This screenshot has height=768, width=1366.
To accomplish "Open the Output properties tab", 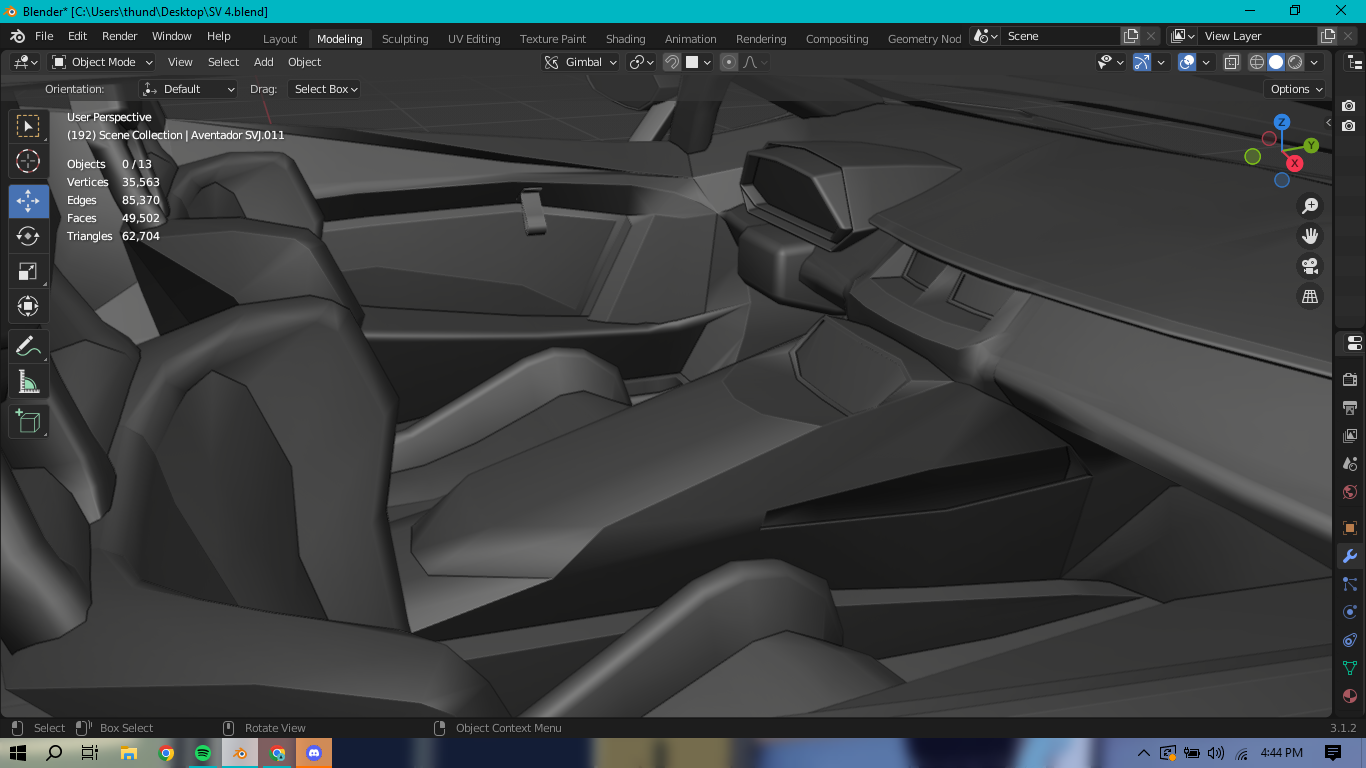I will click(1350, 408).
